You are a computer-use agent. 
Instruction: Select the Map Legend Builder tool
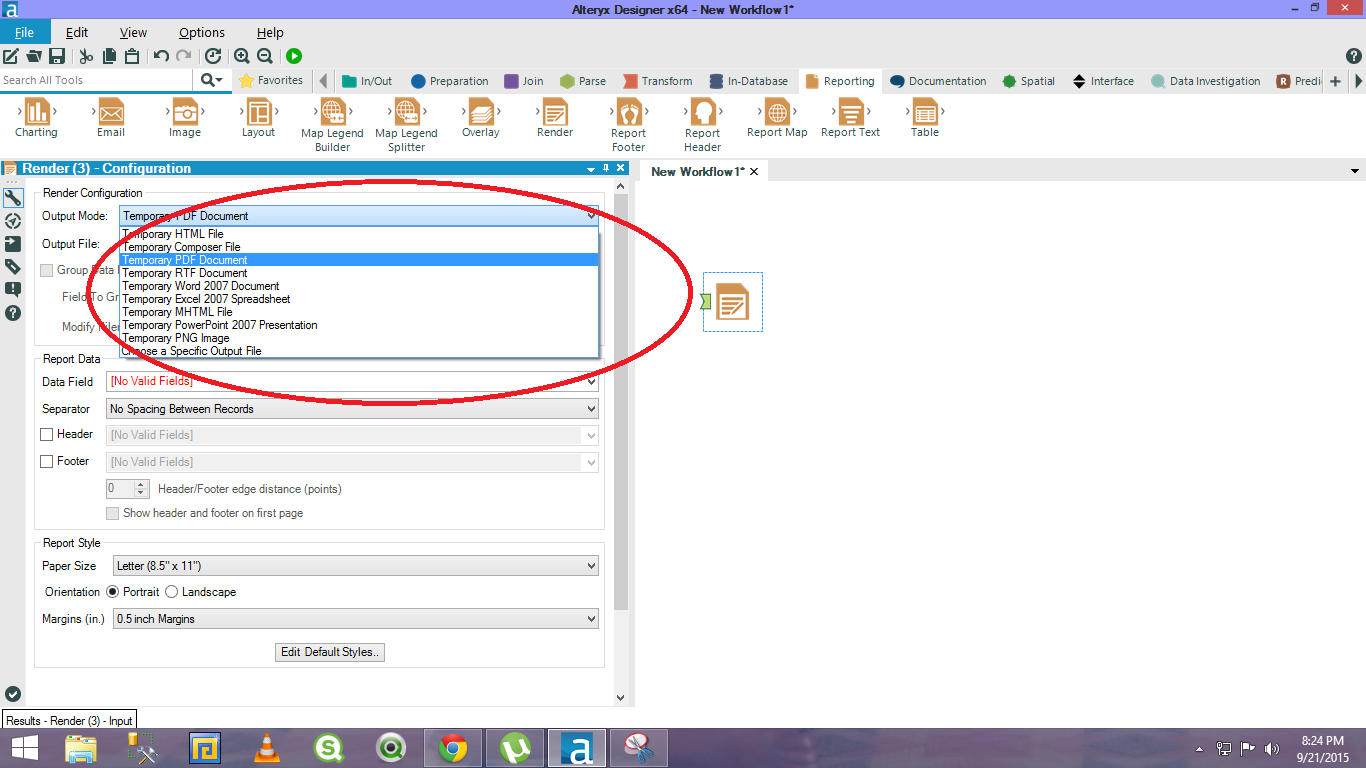click(332, 125)
